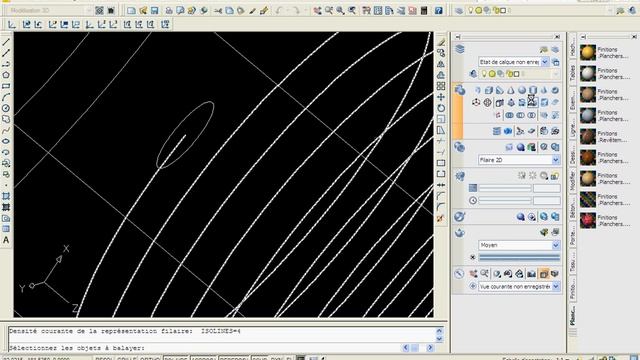Select the Circle tool
The image size is (640, 360).
click(x=6, y=108)
